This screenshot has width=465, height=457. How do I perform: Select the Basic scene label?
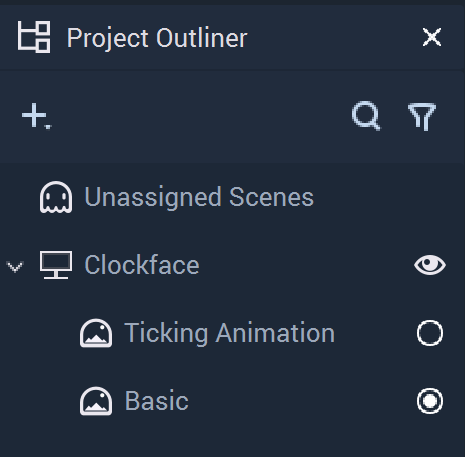[x=157, y=401]
